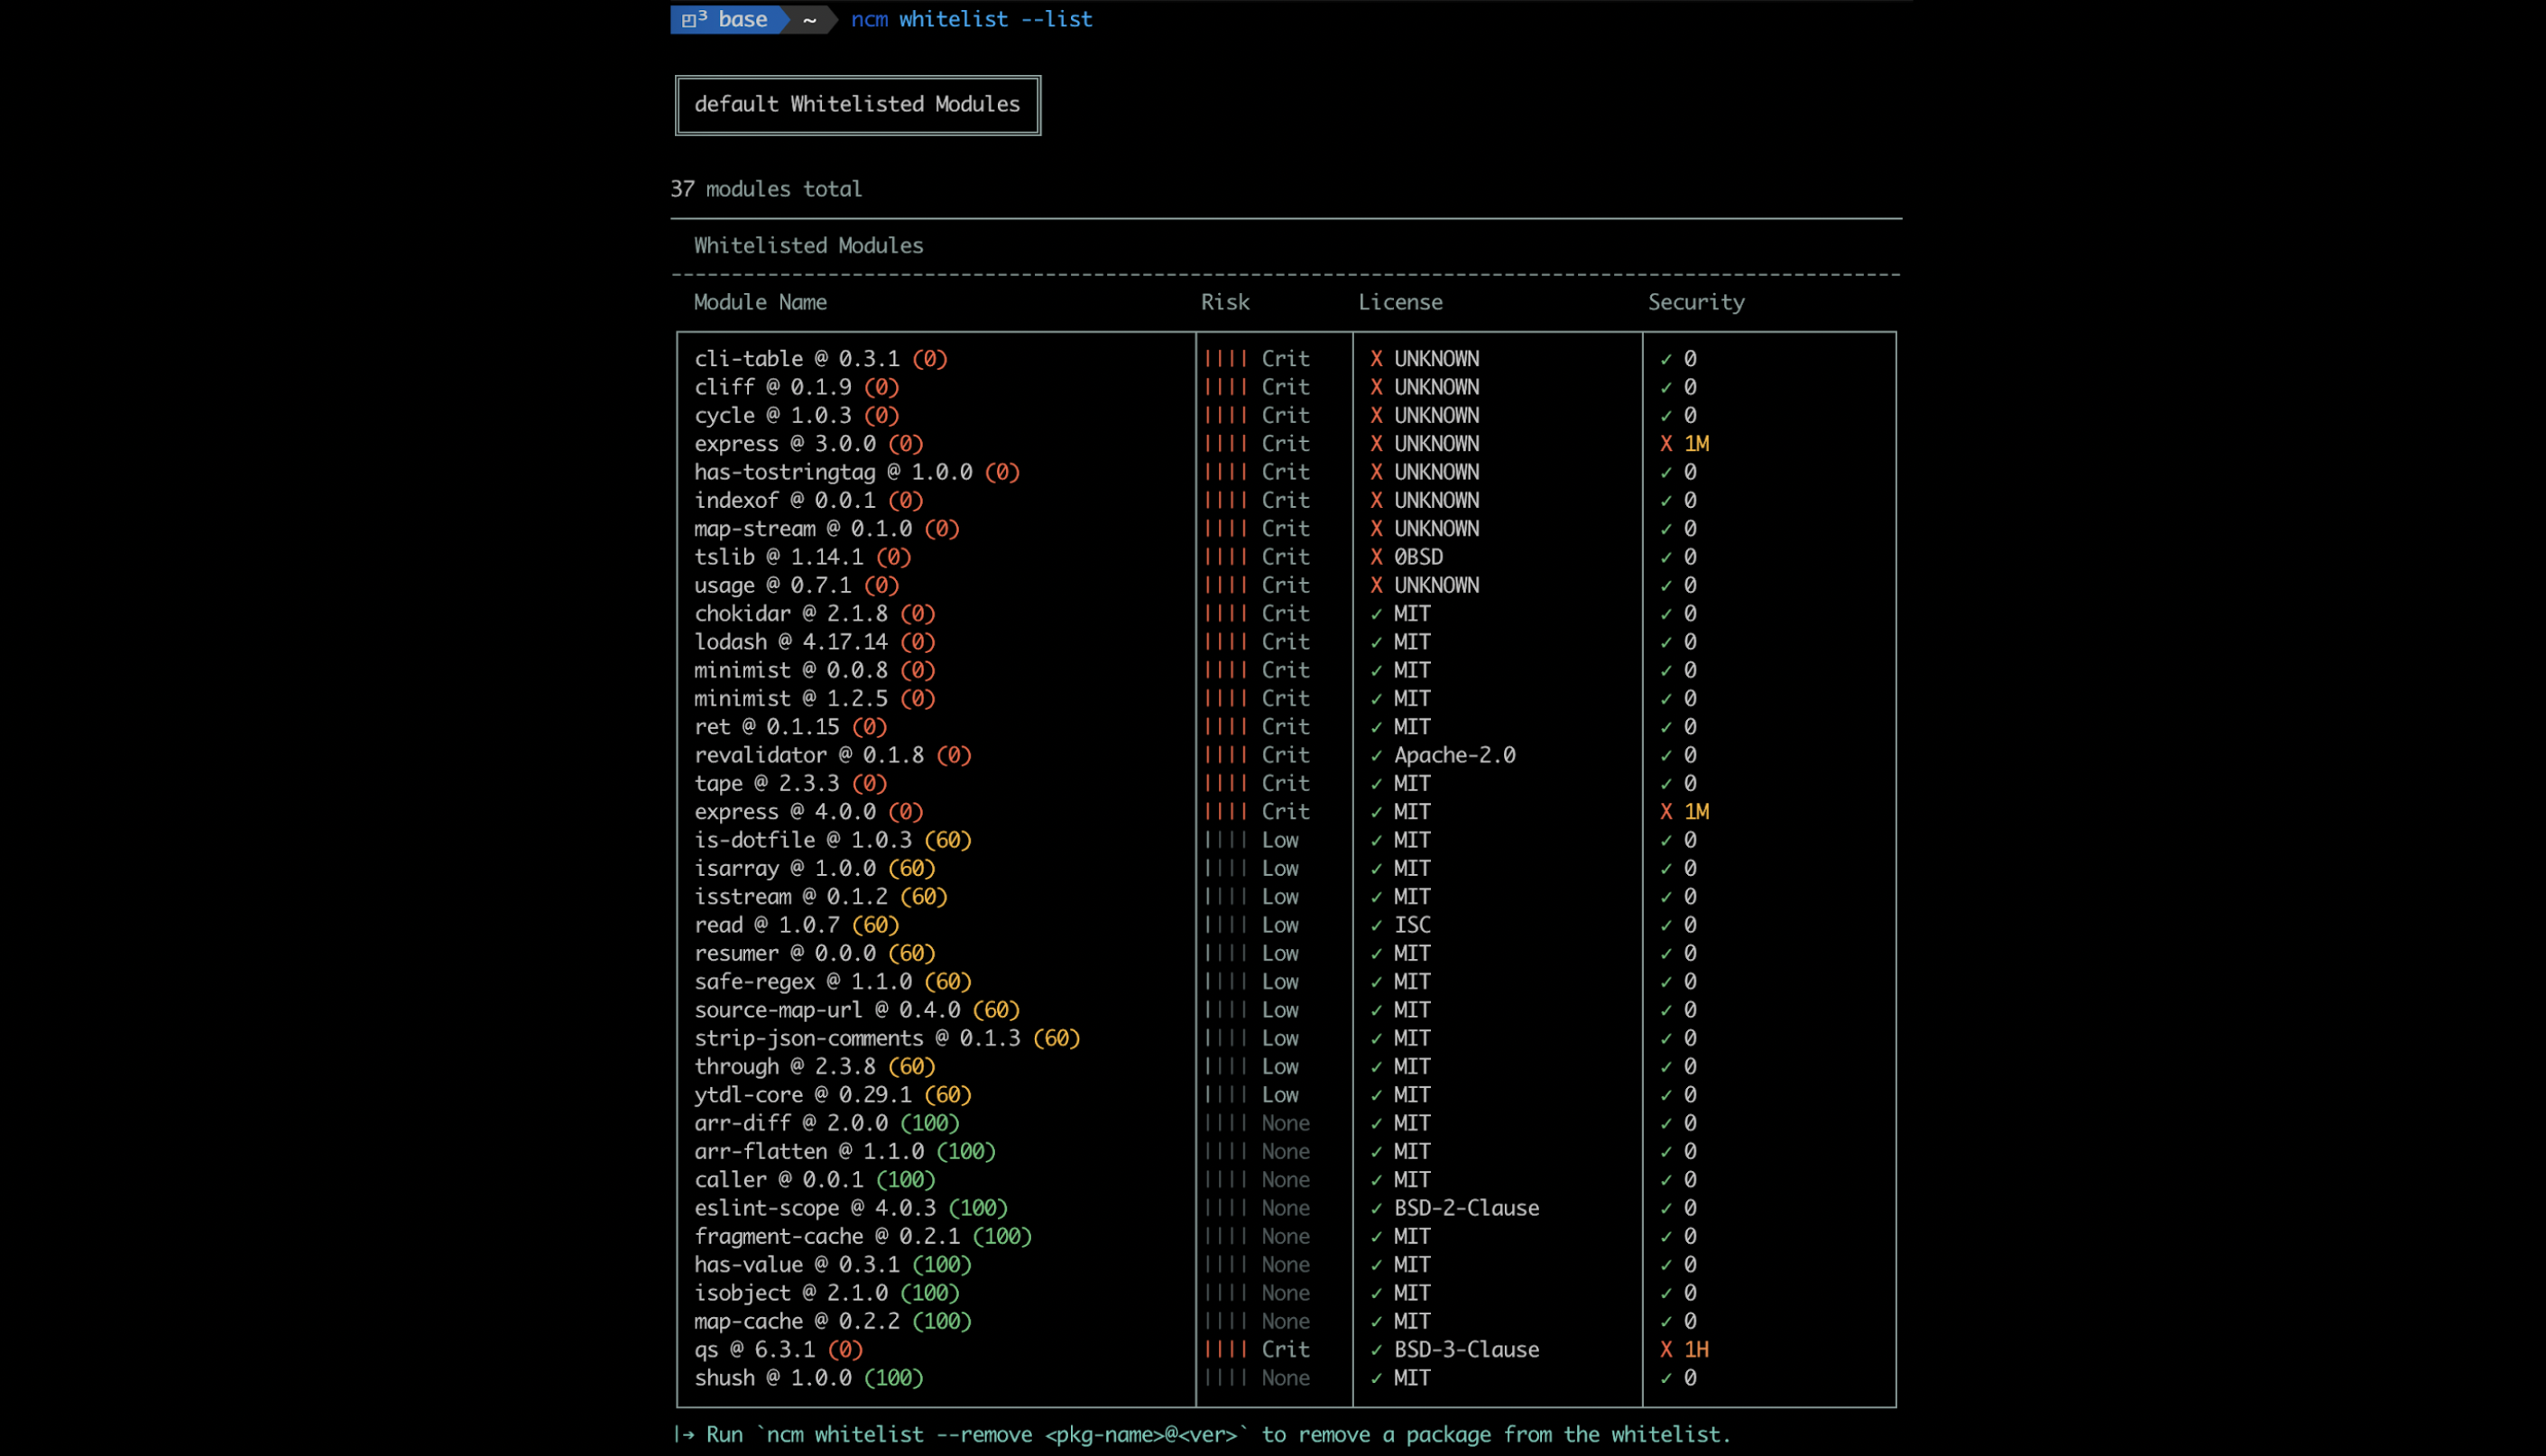Click the 'Apache-2.0' license value
The image size is (2546, 1456).
pos(1455,755)
